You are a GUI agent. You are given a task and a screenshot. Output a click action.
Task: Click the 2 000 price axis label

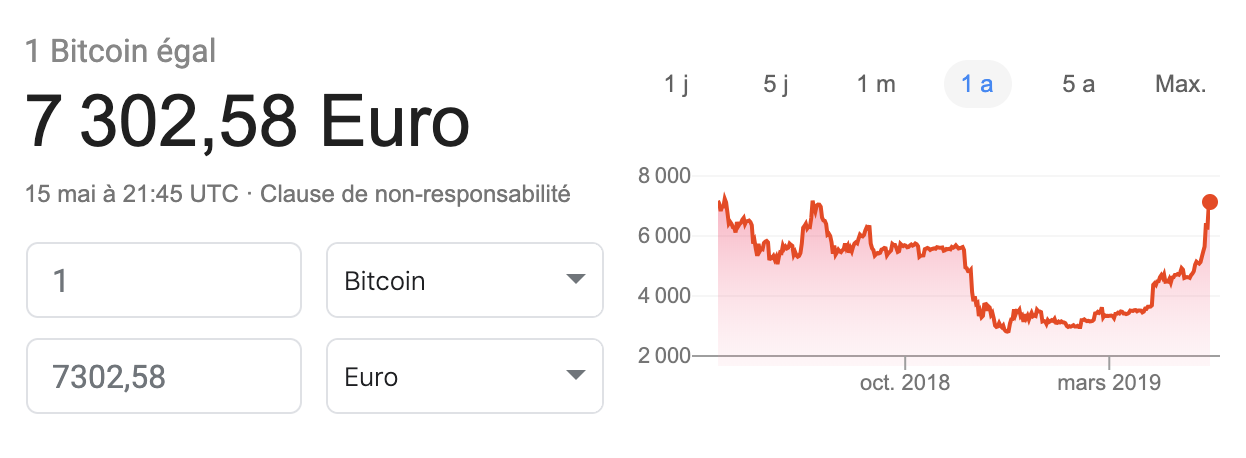(x=663, y=356)
